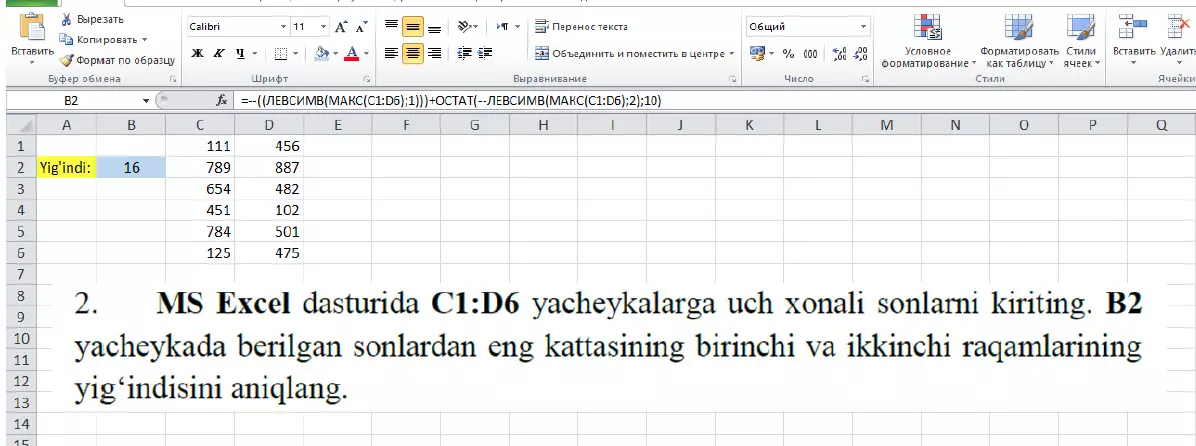Viewport: 1196px width, 446px height.
Task: Expand fill color dropdown arrow
Action: (x=335, y=54)
